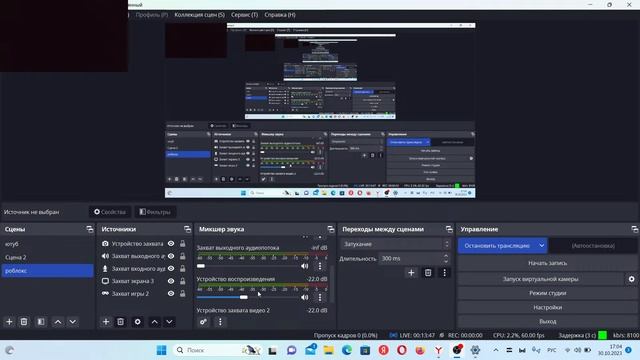Open transition properties three-dot menu
This screenshot has height=360, width=640.
[444, 273]
